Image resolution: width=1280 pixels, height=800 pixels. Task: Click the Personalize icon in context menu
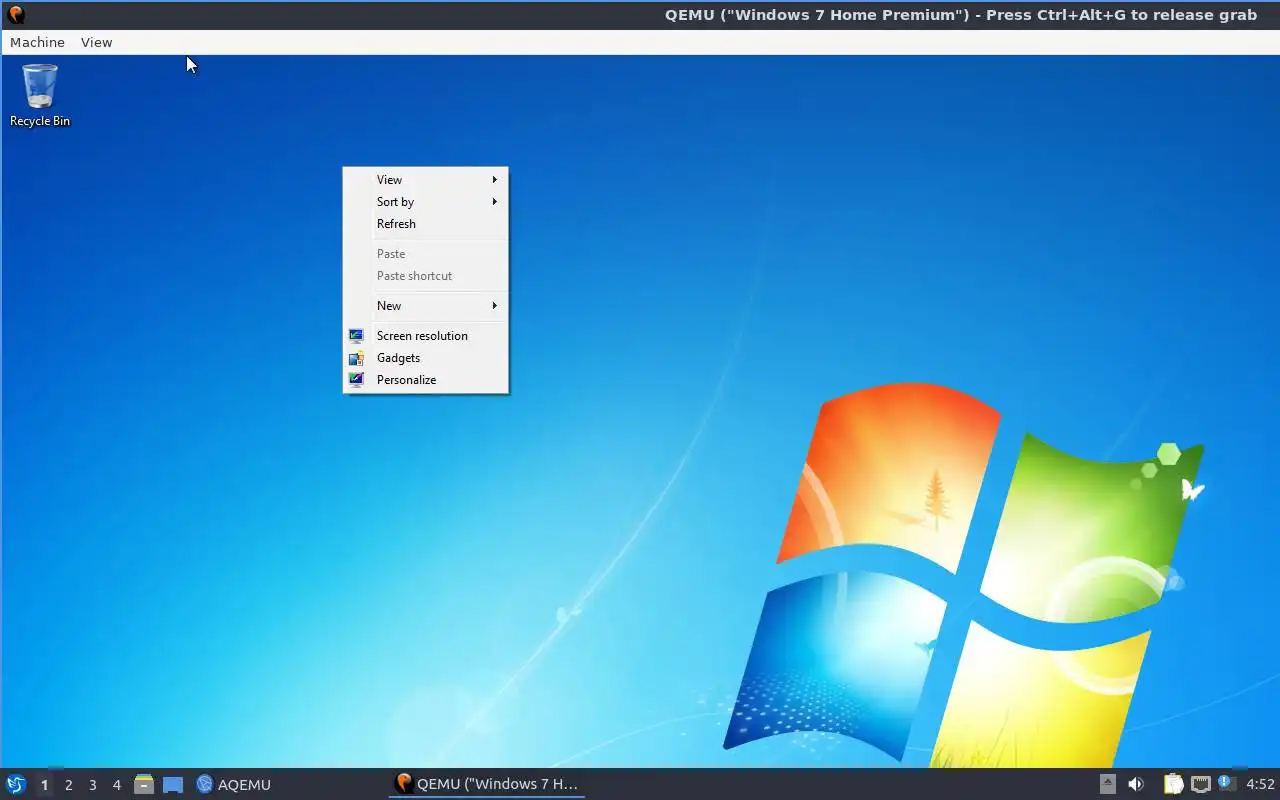click(356, 380)
